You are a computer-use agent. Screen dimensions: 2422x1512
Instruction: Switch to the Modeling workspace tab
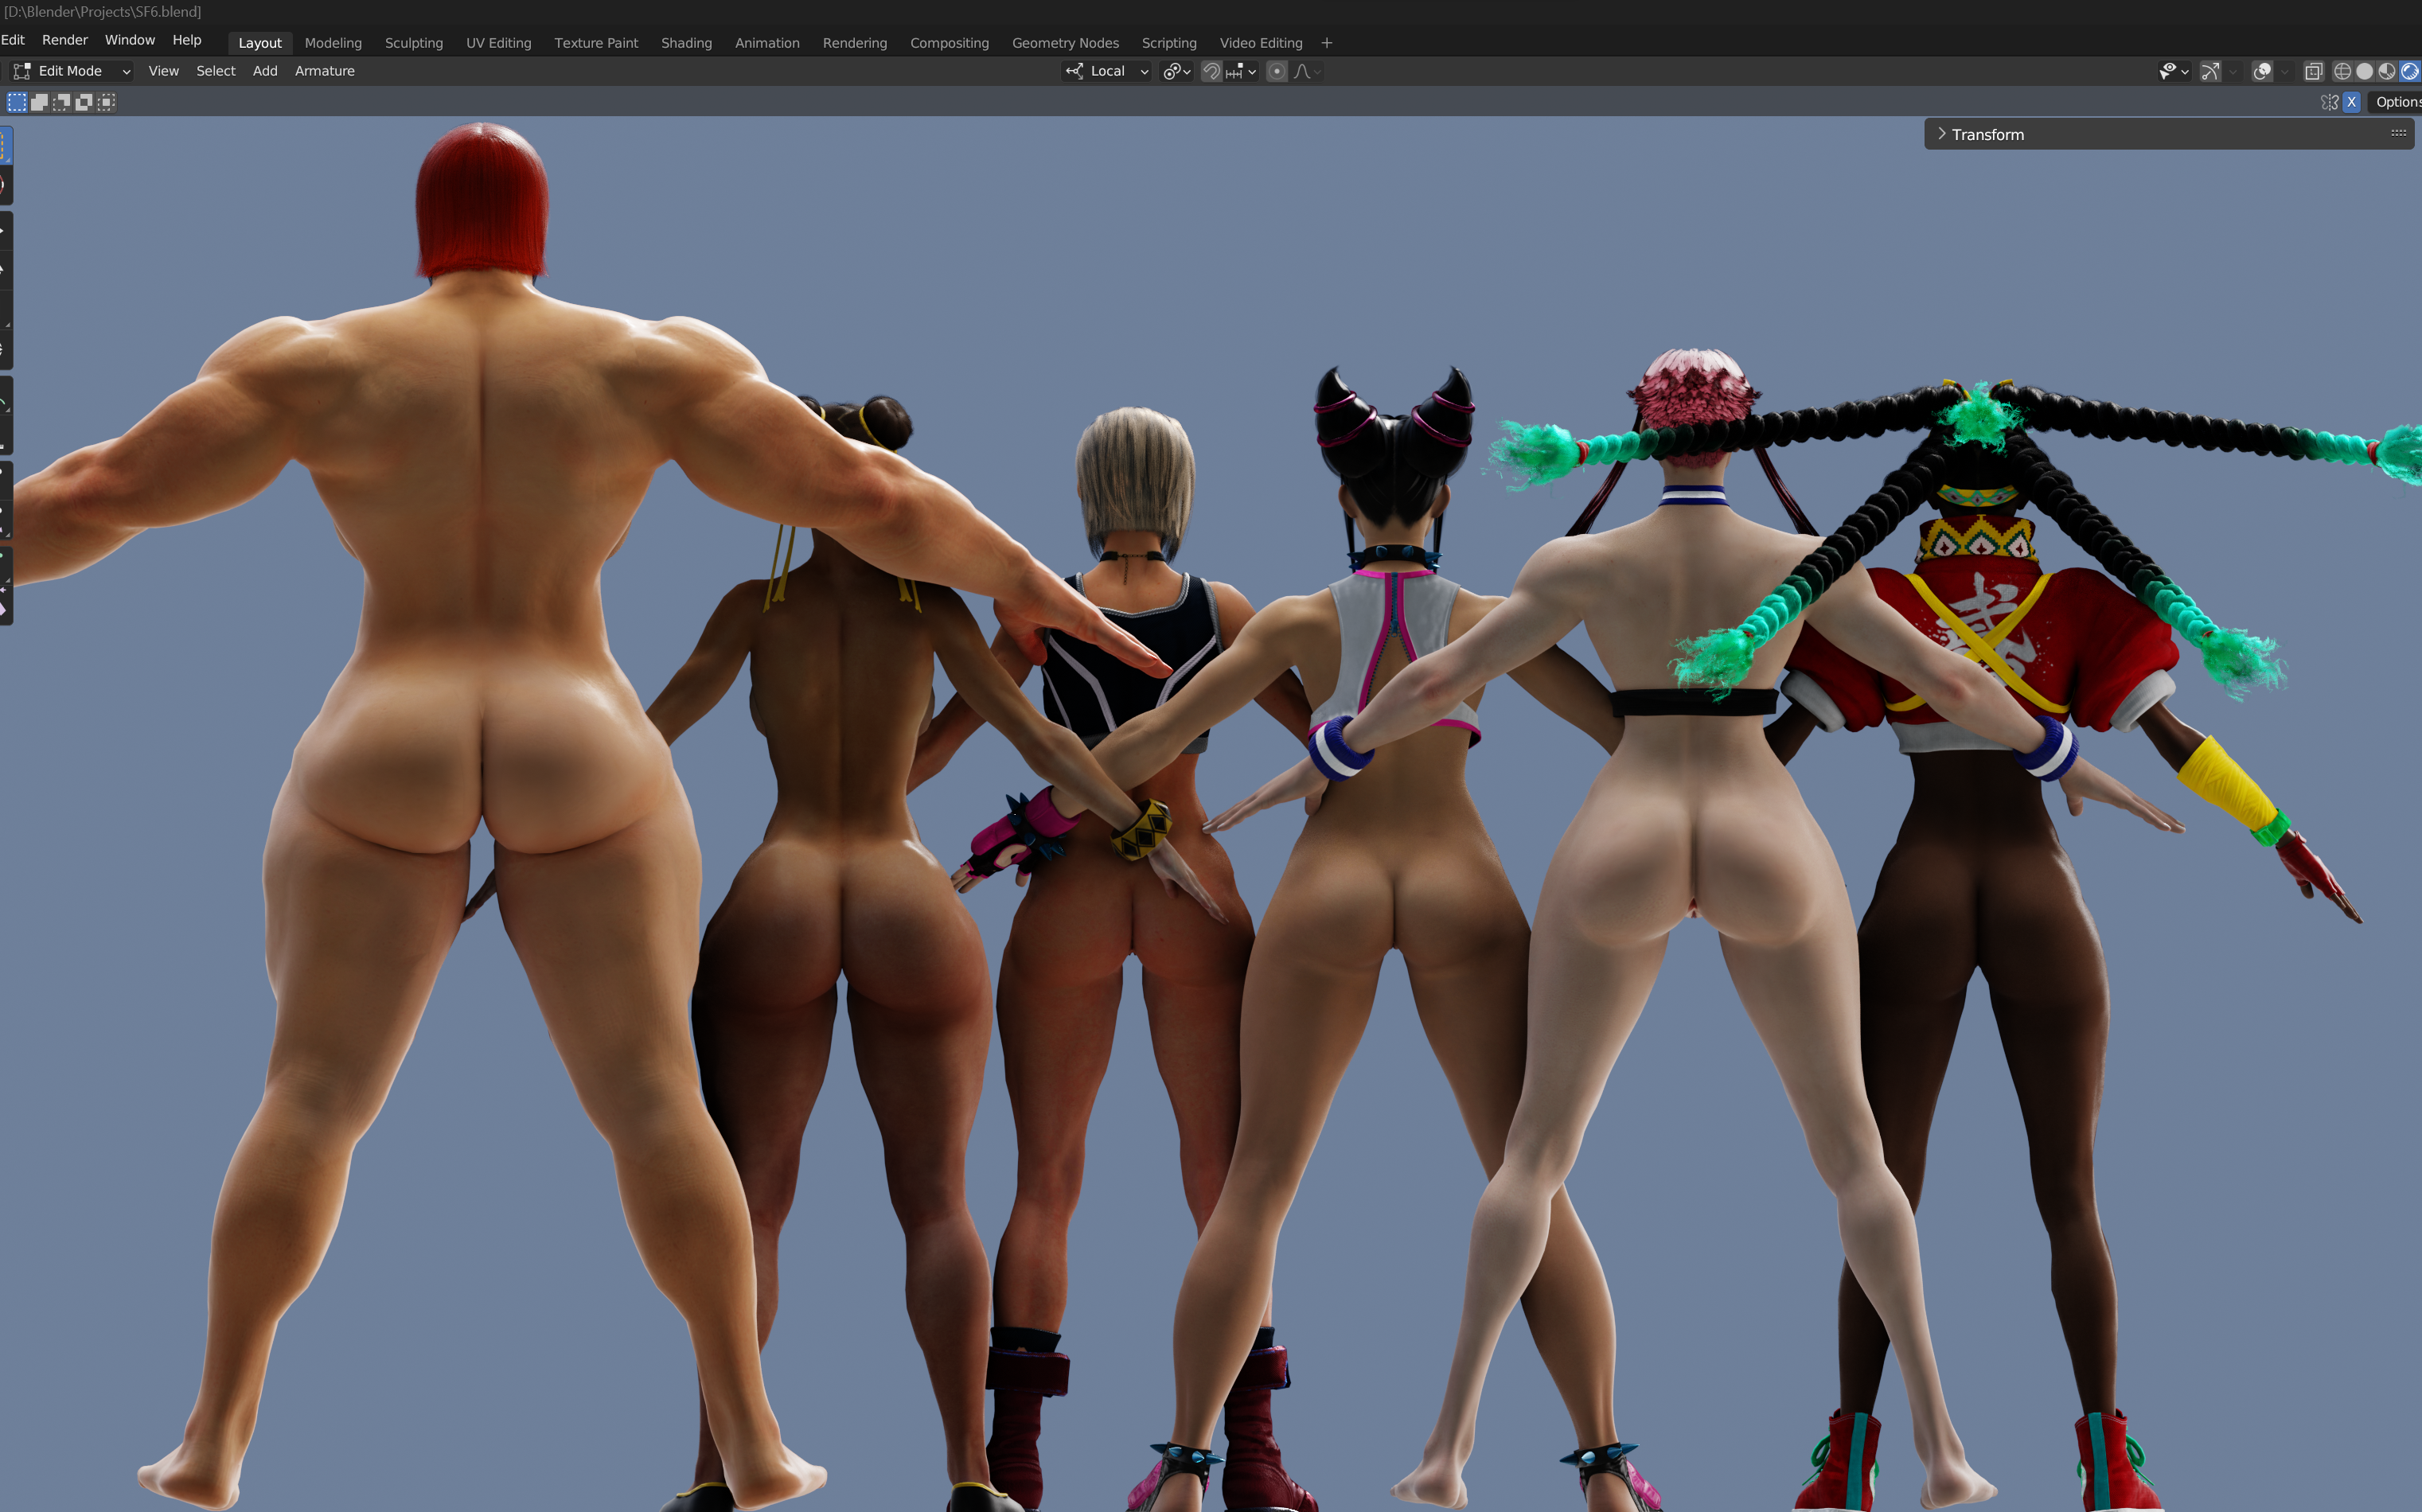(333, 43)
